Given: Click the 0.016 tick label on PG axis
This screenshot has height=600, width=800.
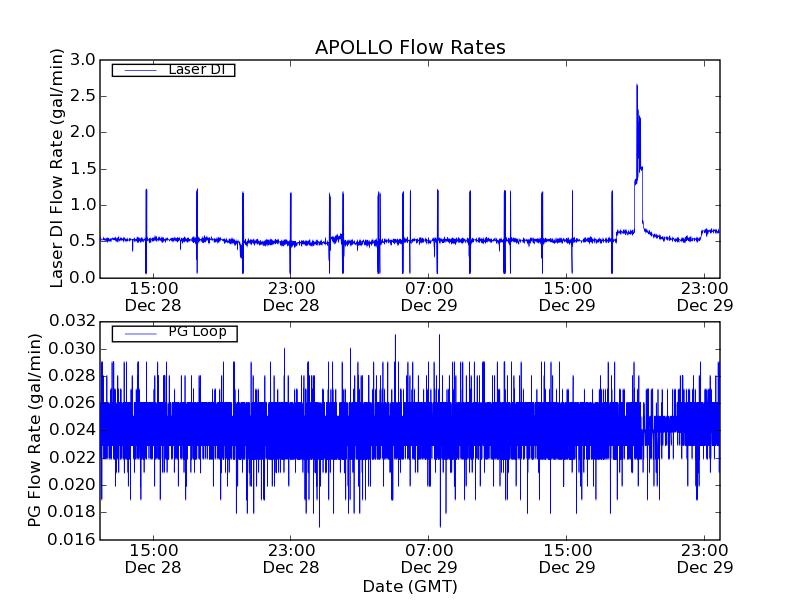Looking at the screenshot, I should [x=72, y=539].
